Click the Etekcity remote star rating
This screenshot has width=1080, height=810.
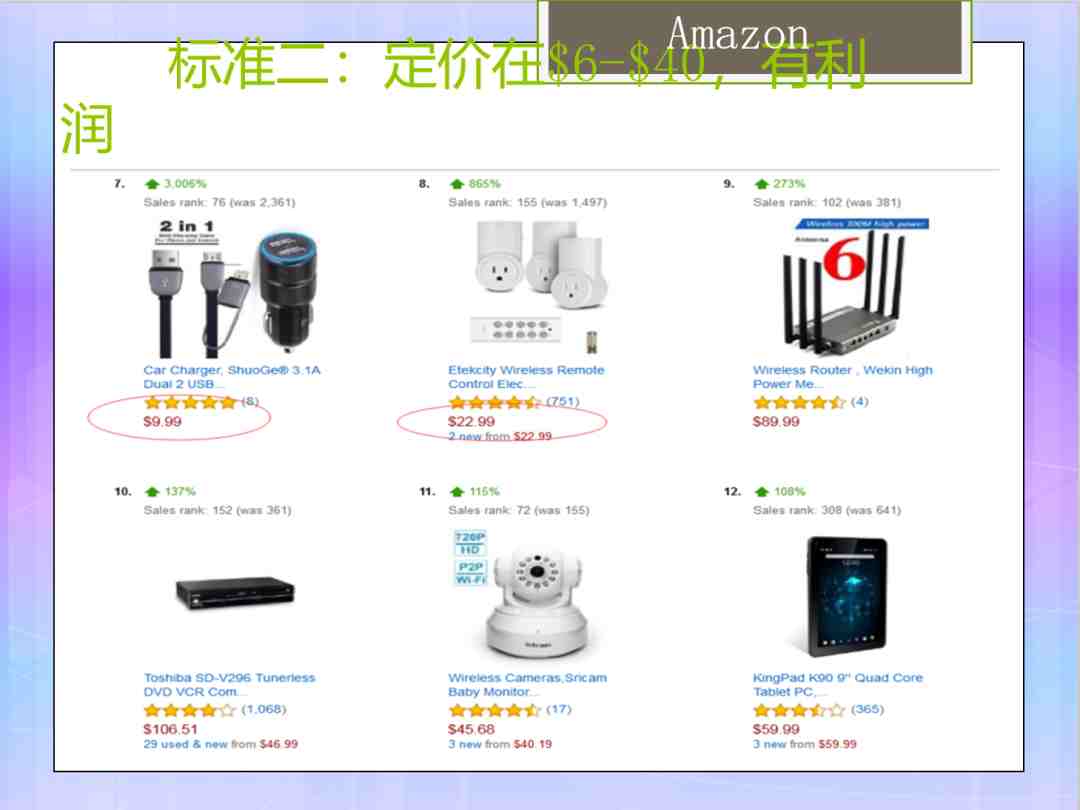tap(495, 402)
